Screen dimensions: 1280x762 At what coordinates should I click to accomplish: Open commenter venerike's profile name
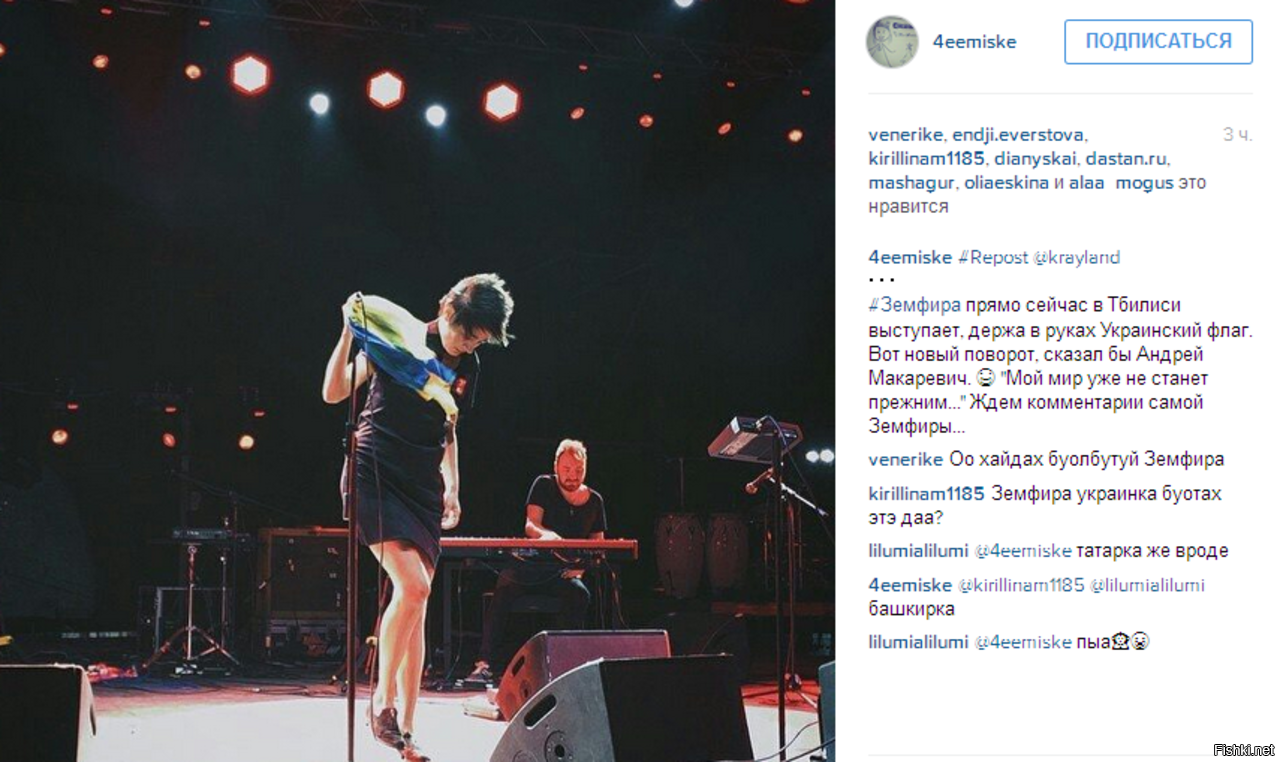(905, 459)
